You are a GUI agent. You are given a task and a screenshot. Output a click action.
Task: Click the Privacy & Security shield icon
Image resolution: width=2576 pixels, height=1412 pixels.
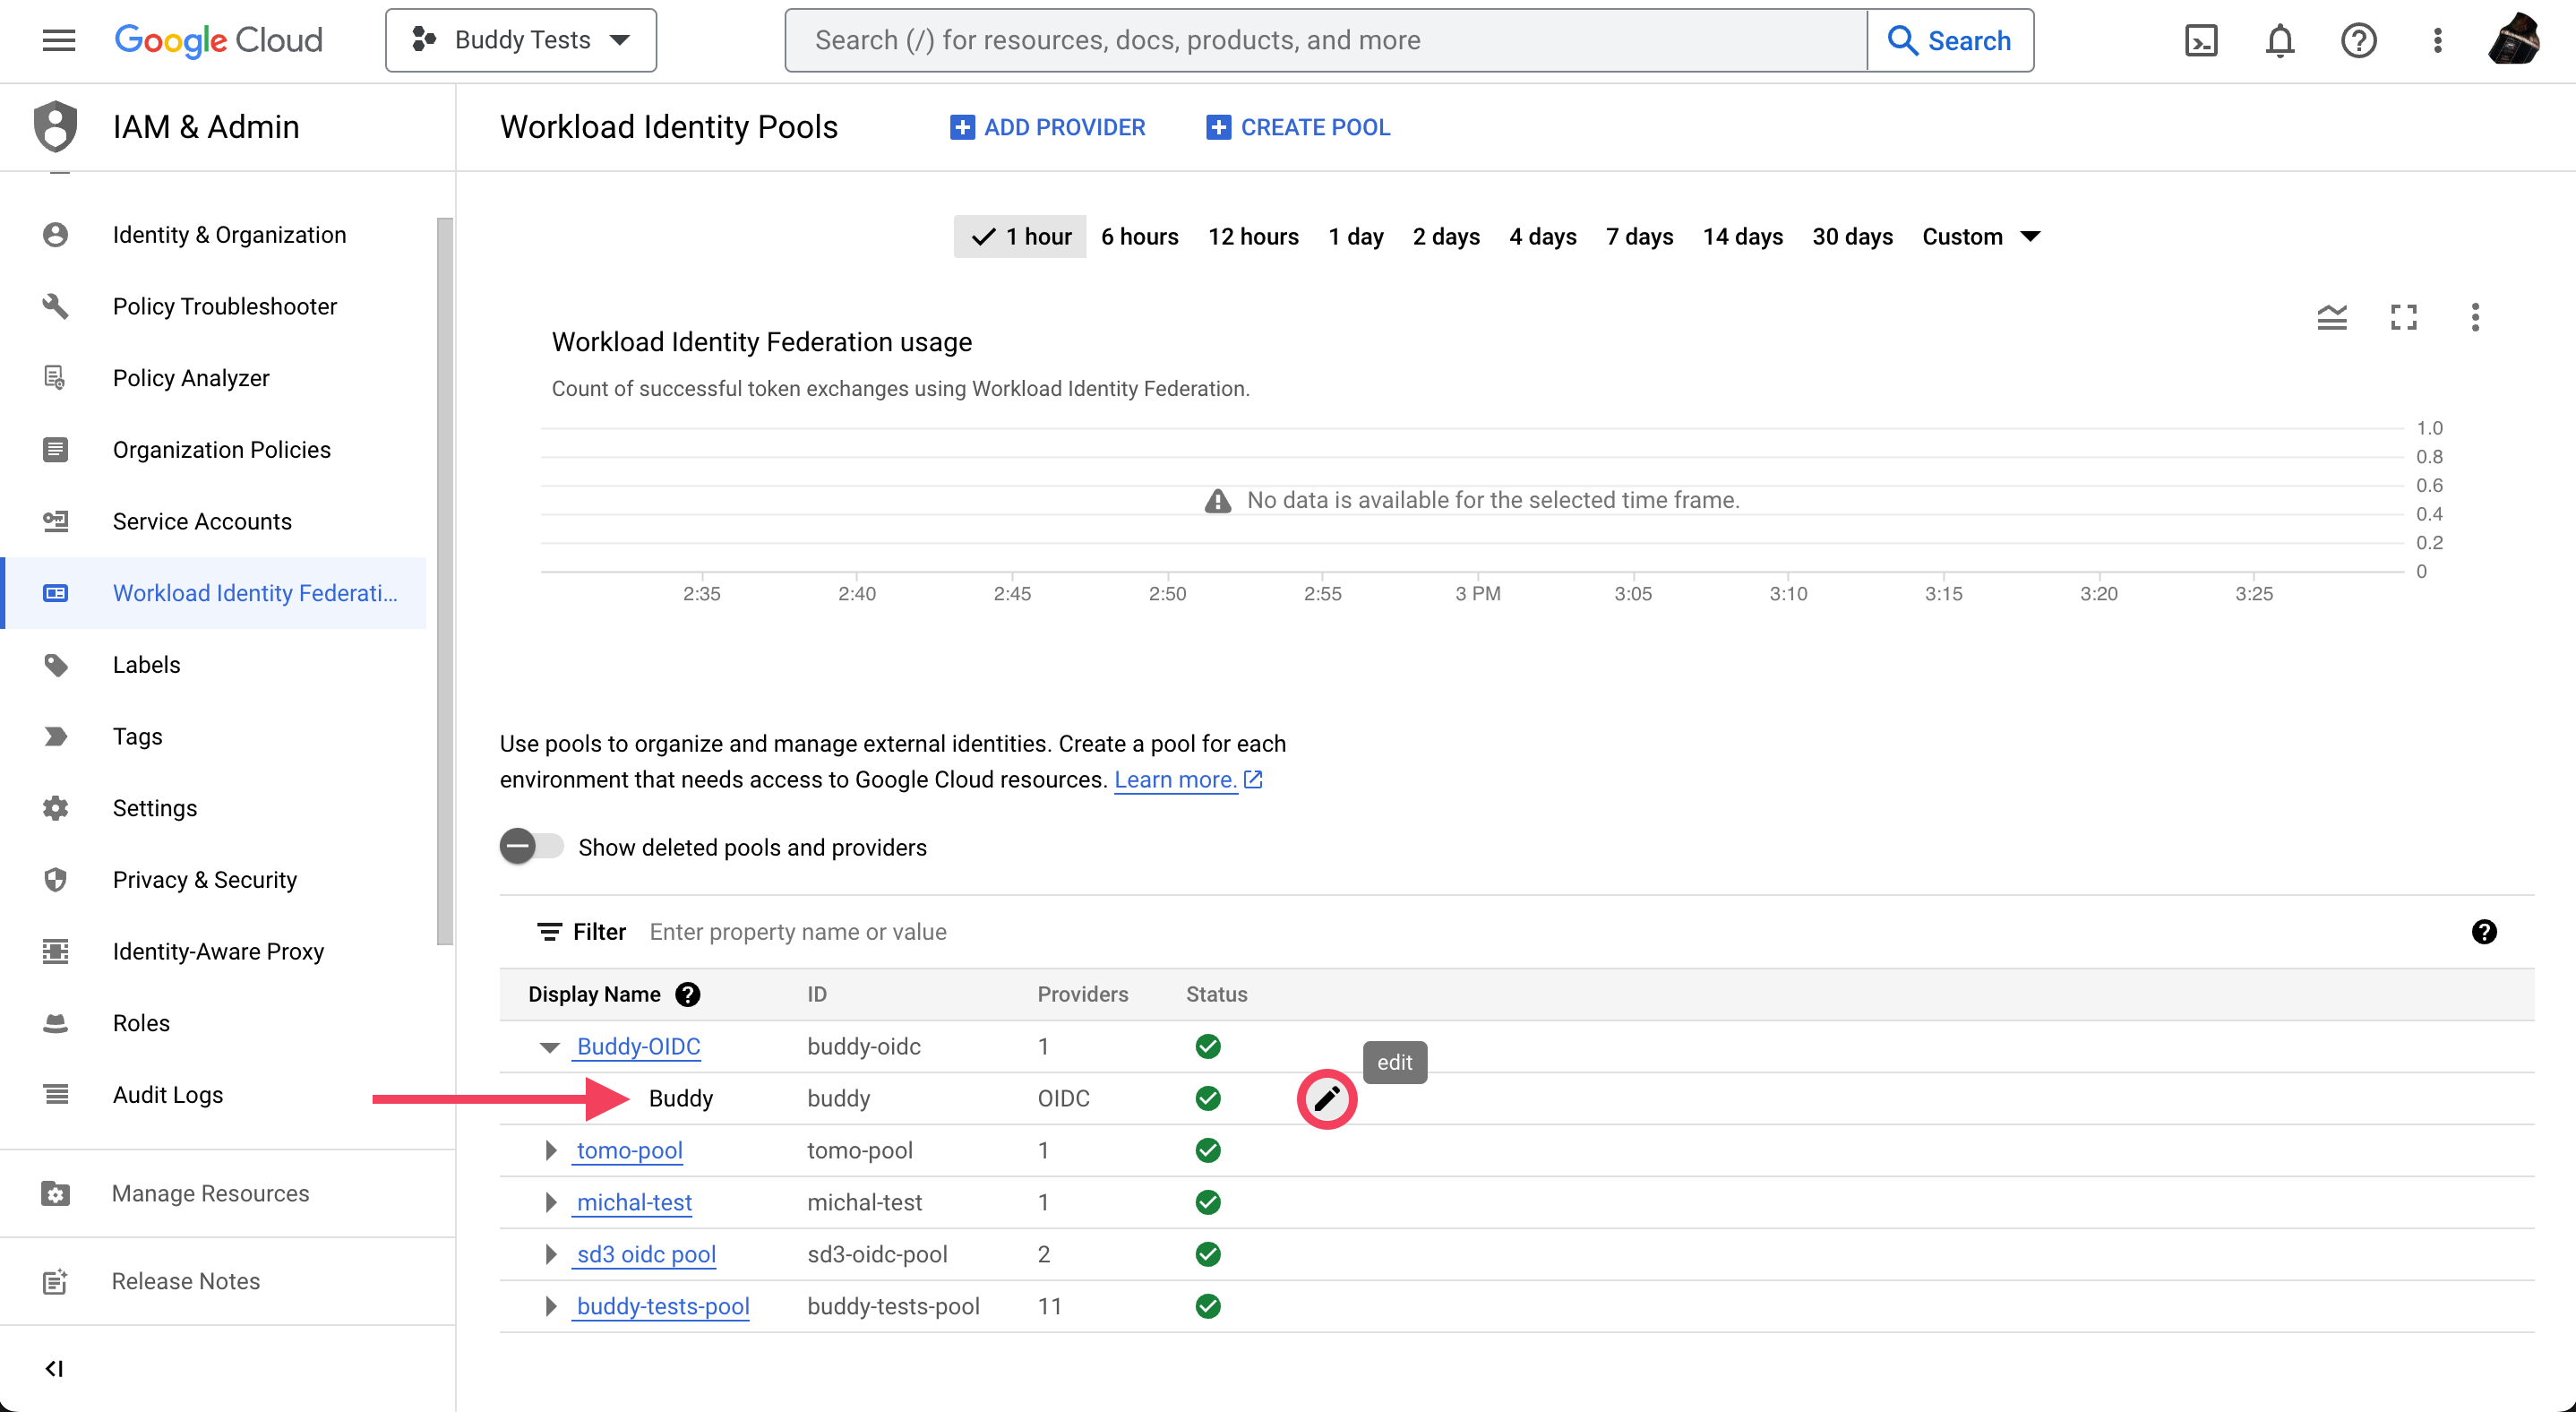click(x=55, y=880)
